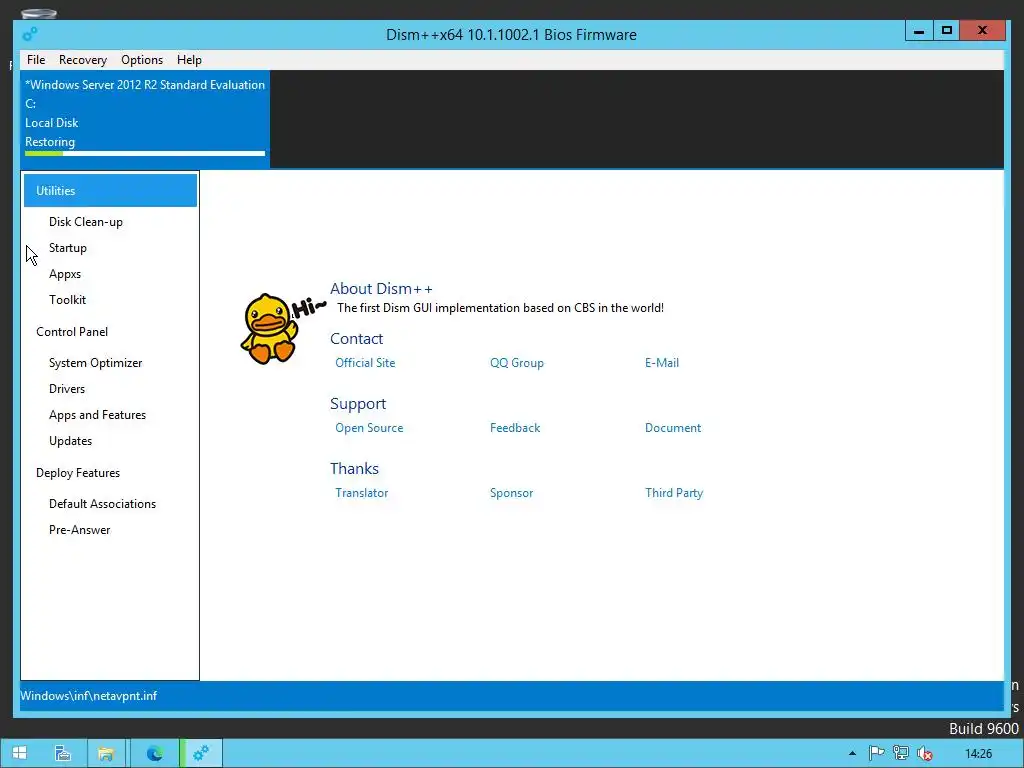
Task: Close the Dism++ window
Action: pyautogui.click(x=982, y=31)
